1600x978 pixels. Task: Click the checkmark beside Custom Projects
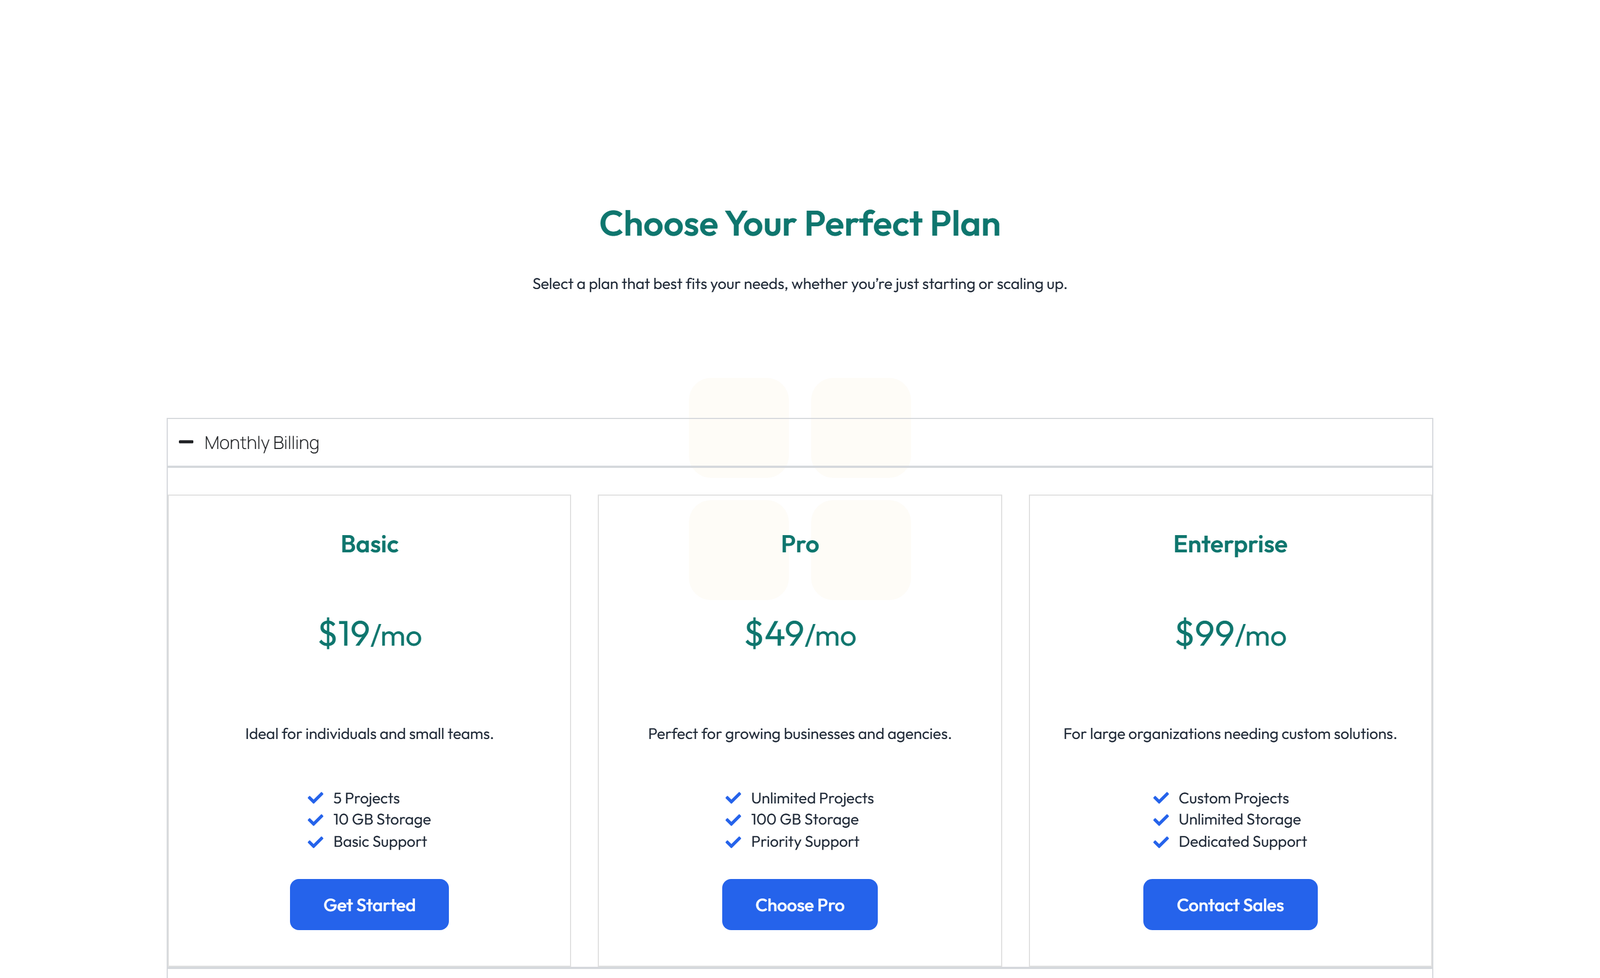tap(1161, 798)
